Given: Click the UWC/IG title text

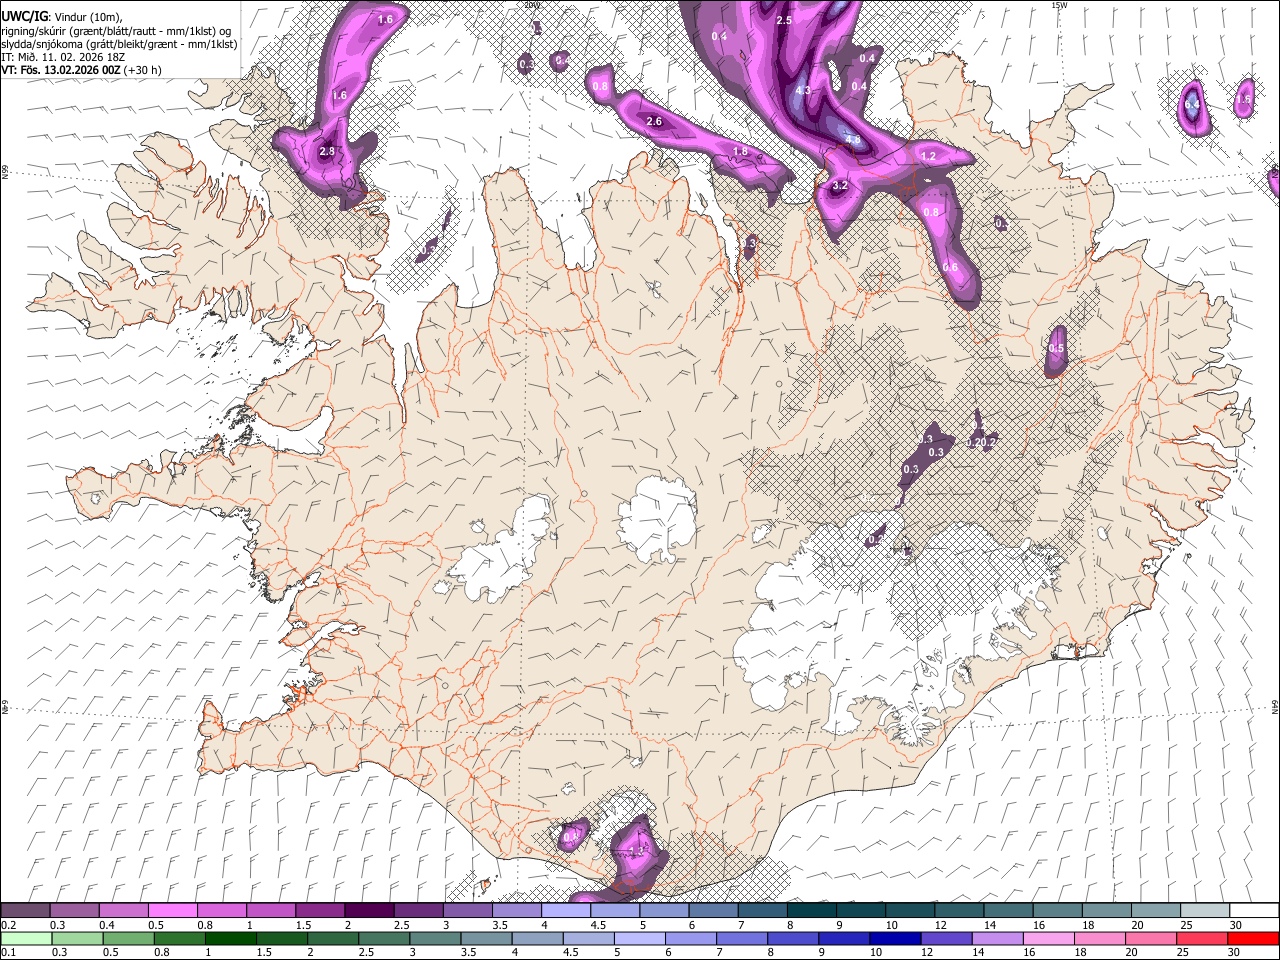Looking at the screenshot, I should [x=24, y=17].
